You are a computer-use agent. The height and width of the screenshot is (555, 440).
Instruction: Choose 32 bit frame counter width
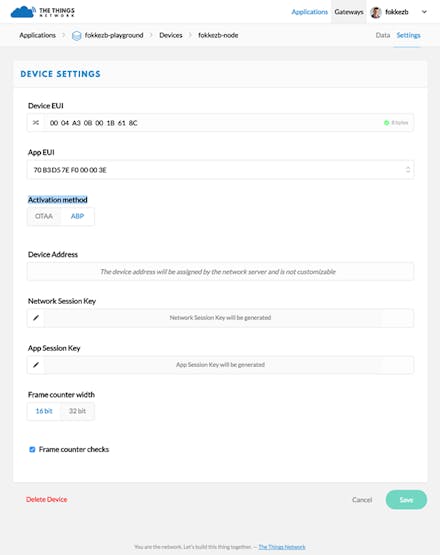click(77, 411)
